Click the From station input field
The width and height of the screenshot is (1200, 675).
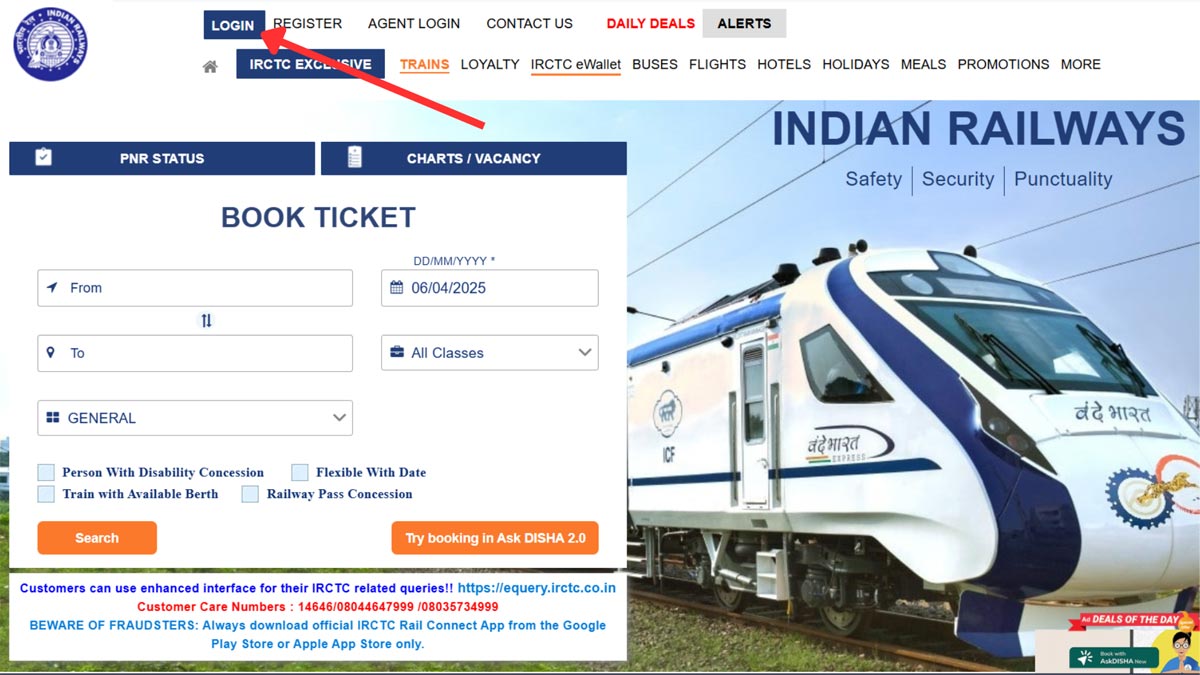point(195,288)
